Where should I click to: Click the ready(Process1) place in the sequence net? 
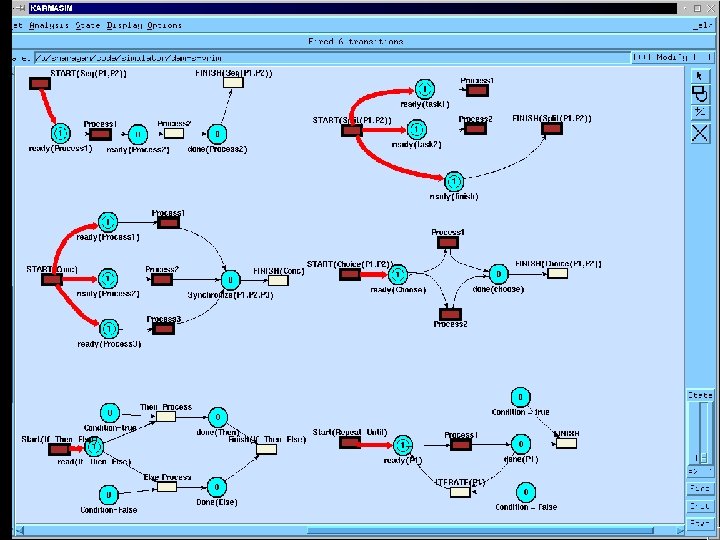60,134
